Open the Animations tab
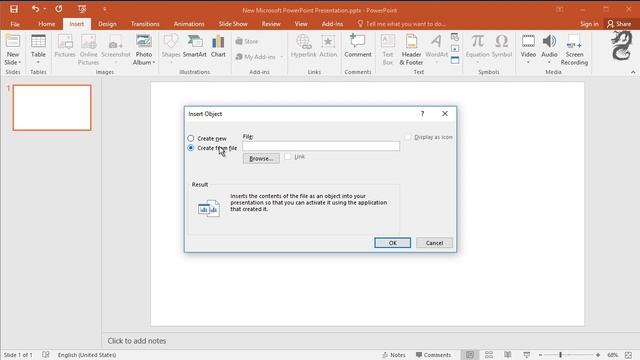This screenshot has height=360, width=640. [189, 24]
